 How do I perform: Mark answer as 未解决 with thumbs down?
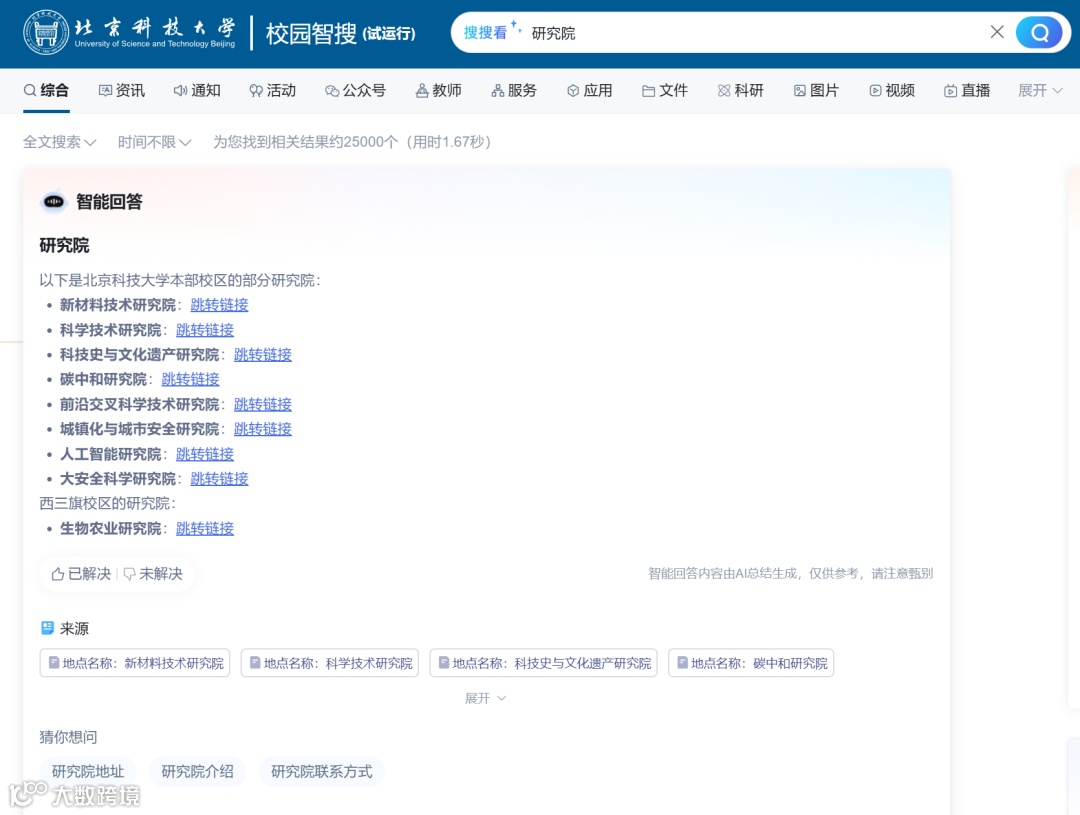(153, 574)
